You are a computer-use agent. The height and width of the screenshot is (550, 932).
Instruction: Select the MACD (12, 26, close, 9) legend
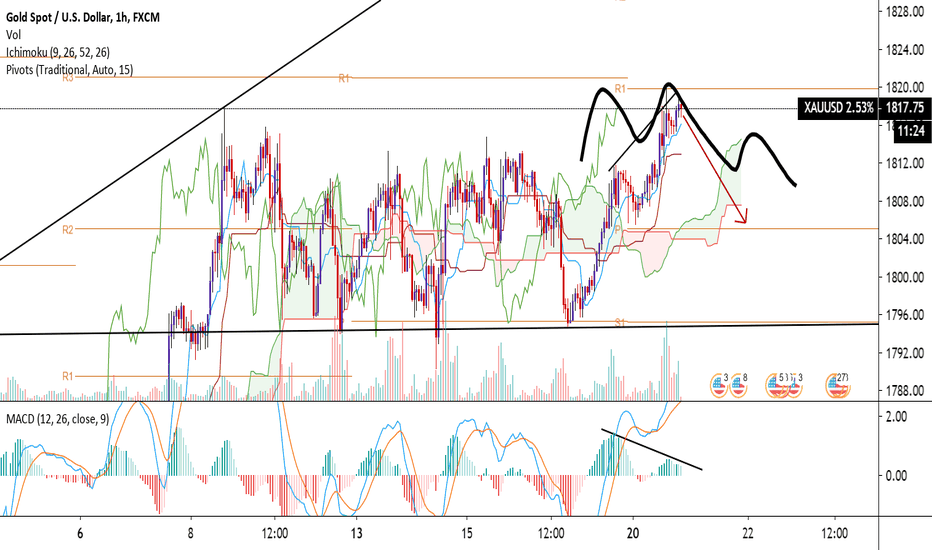click(x=58, y=419)
